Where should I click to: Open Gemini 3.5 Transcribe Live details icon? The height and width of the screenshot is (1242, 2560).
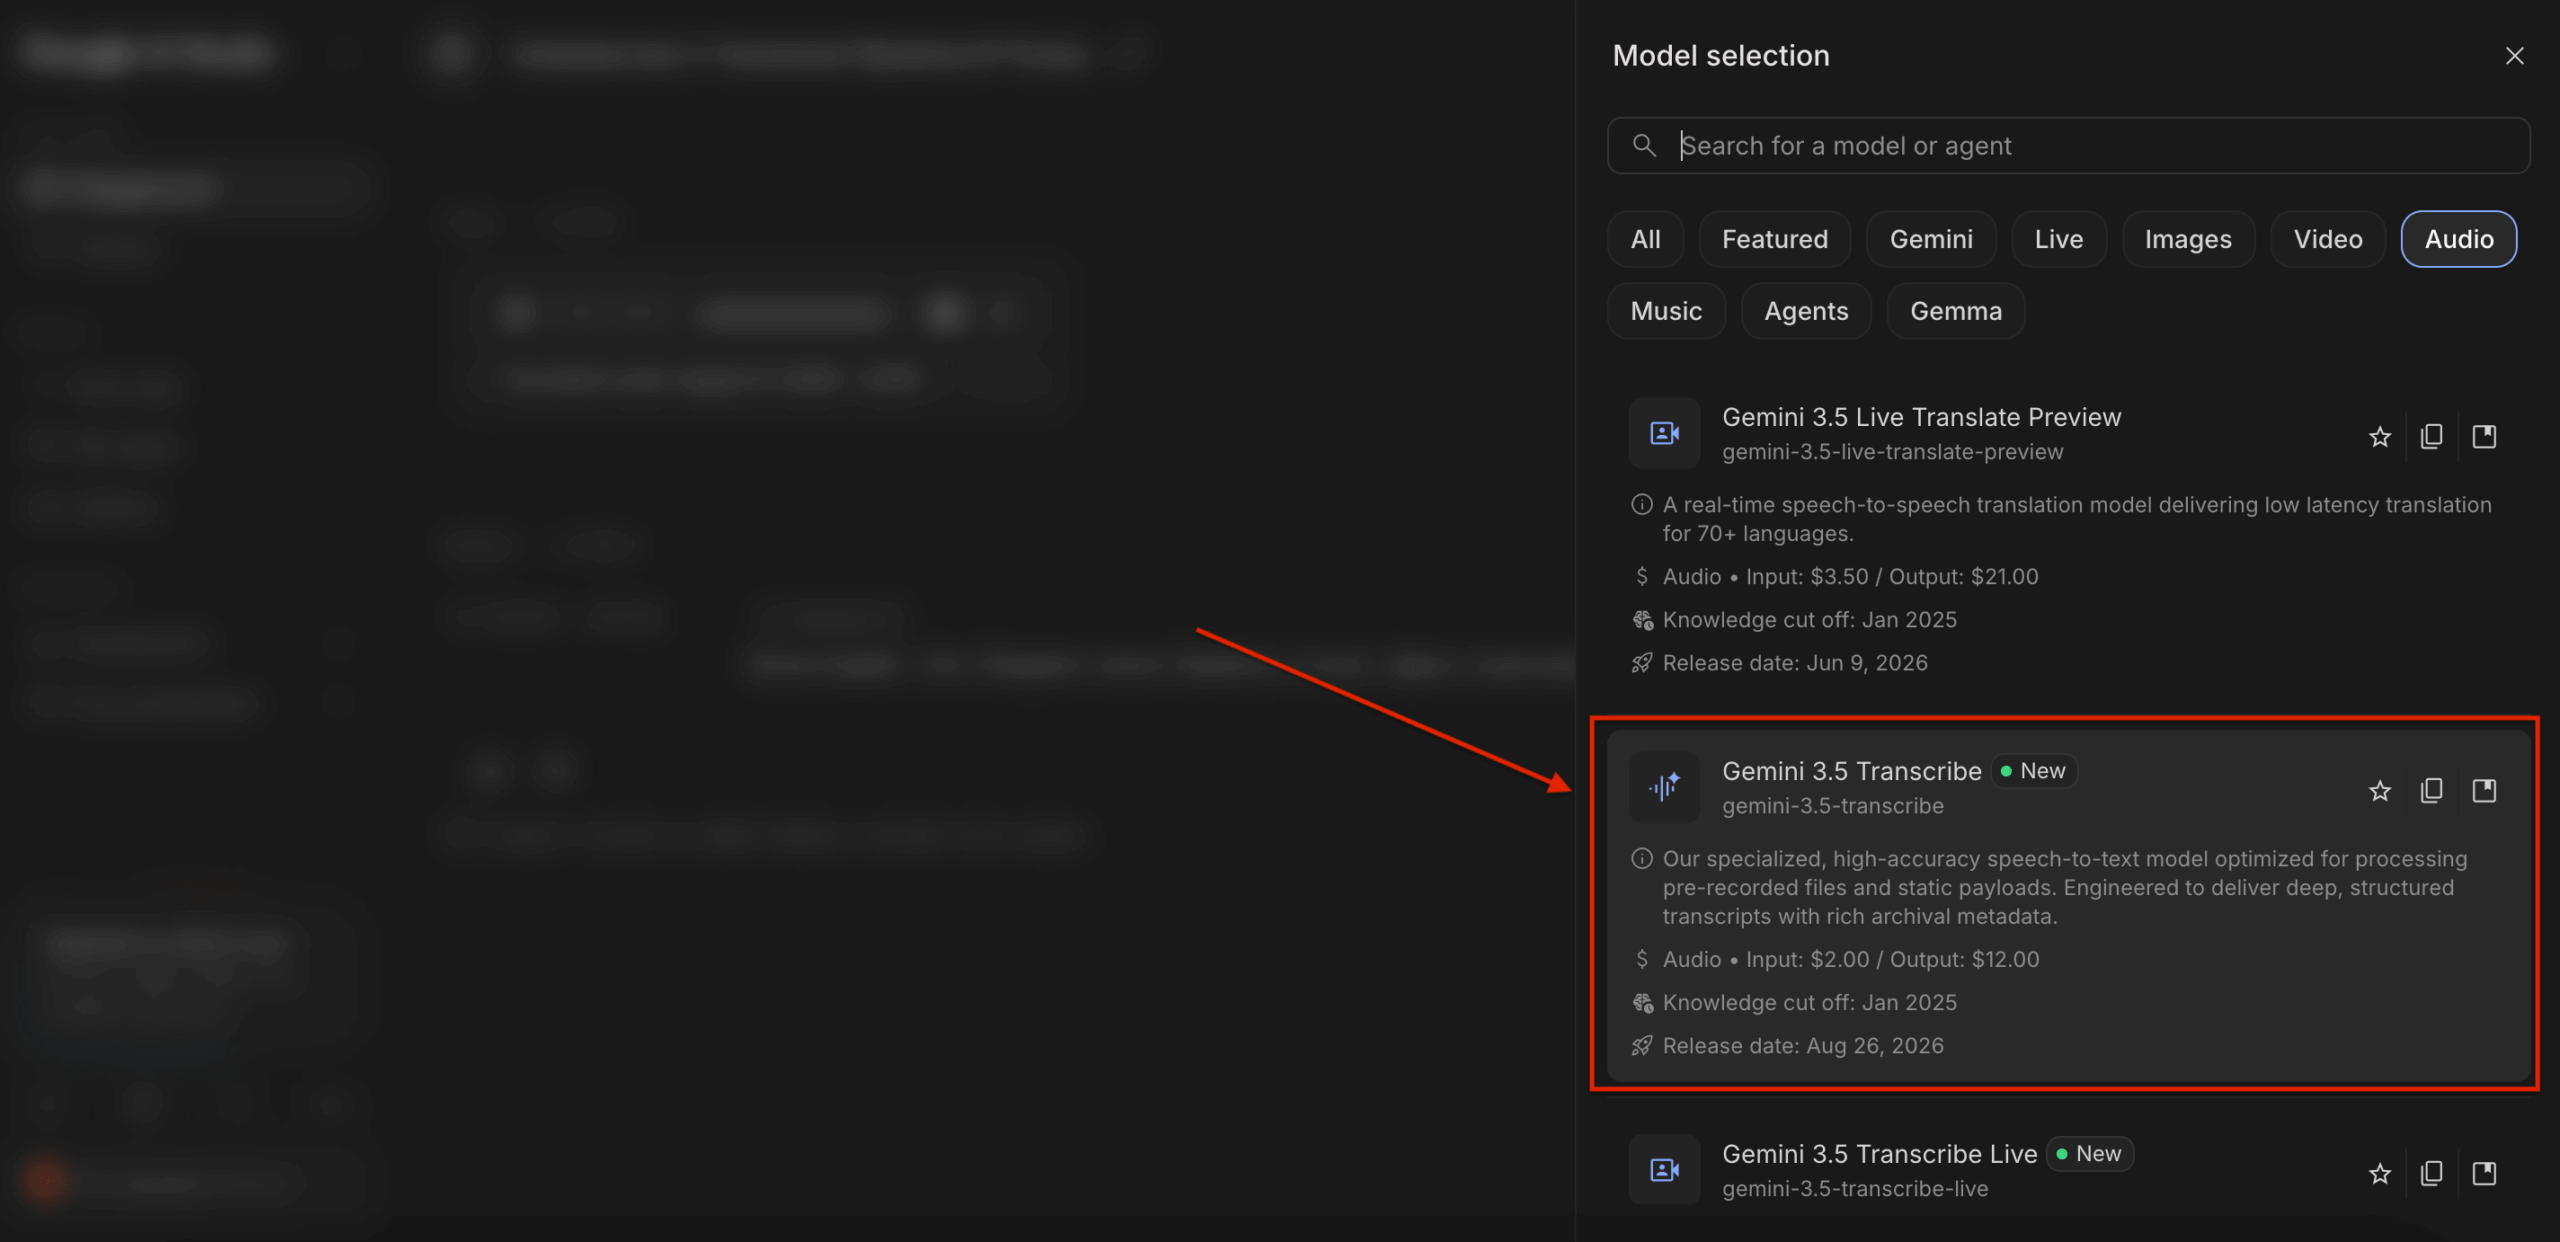pyautogui.click(x=2485, y=1173)
